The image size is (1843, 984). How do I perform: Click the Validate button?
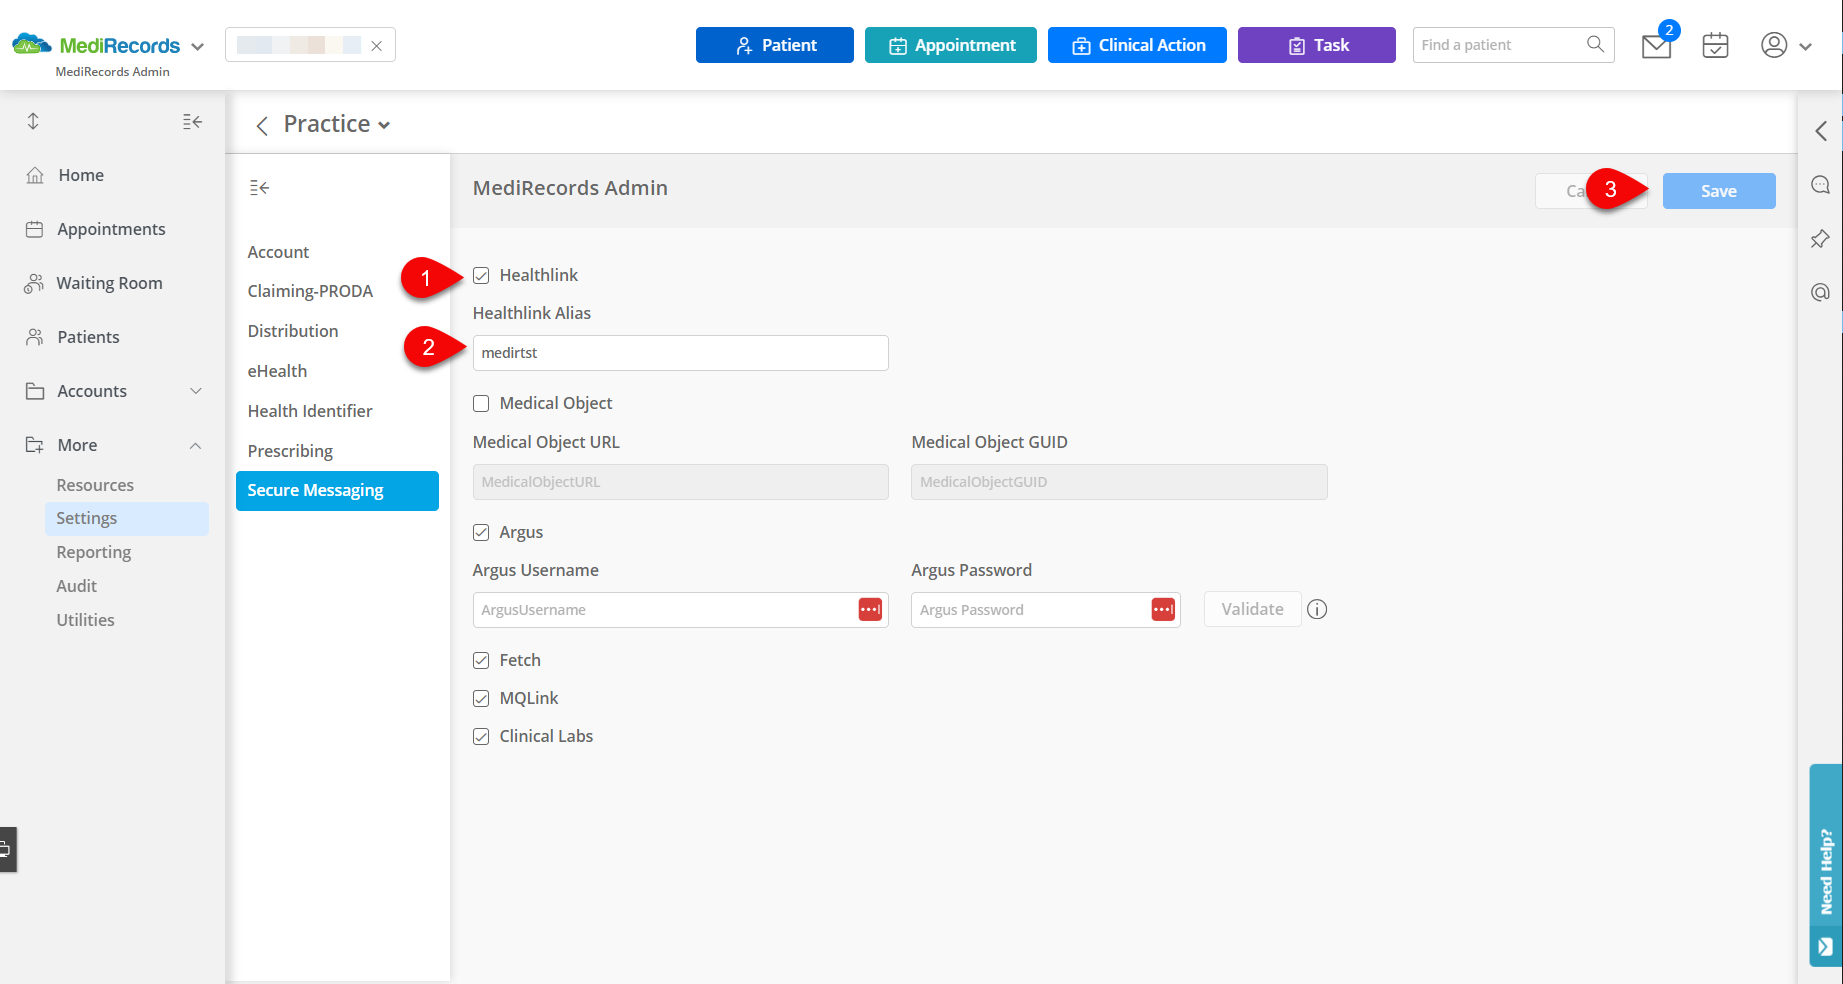pyautogui.click(x=1252, y=609)
